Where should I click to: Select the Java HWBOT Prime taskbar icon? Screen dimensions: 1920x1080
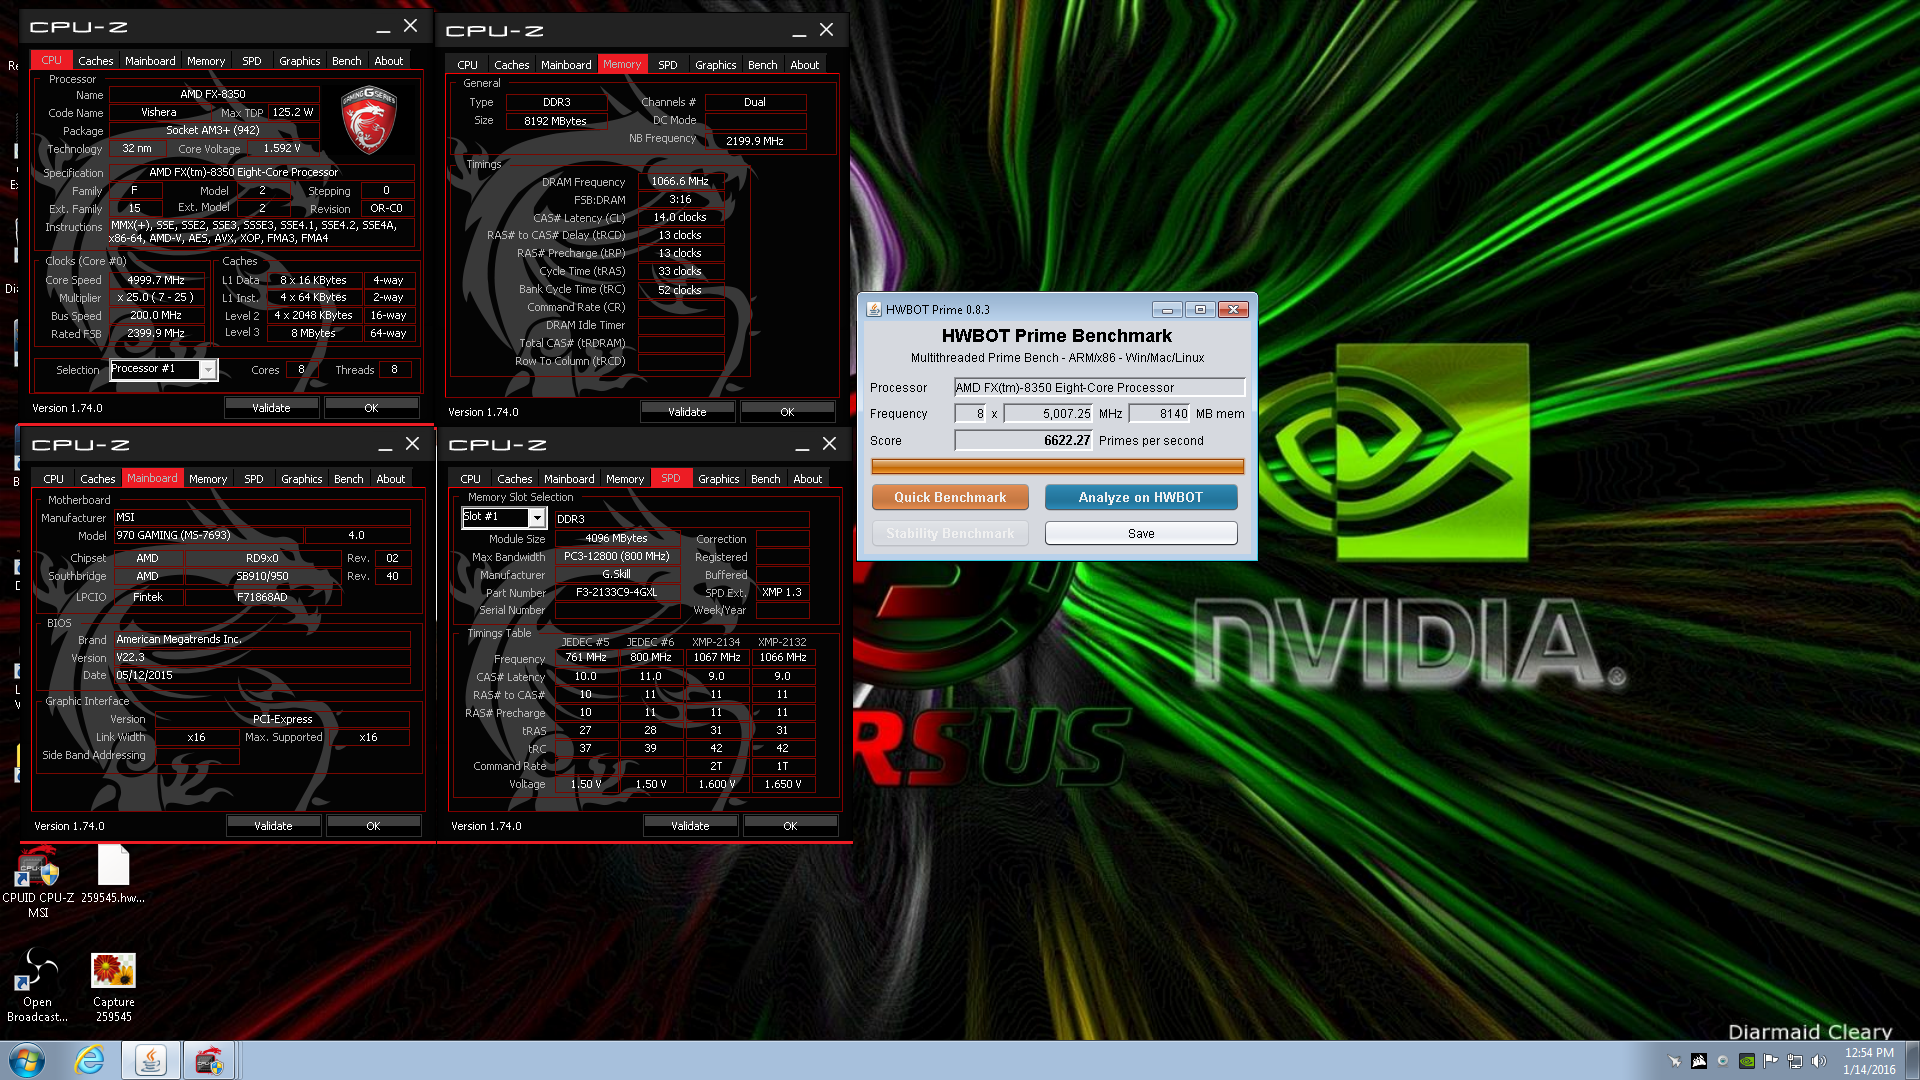coord(151,1060)
